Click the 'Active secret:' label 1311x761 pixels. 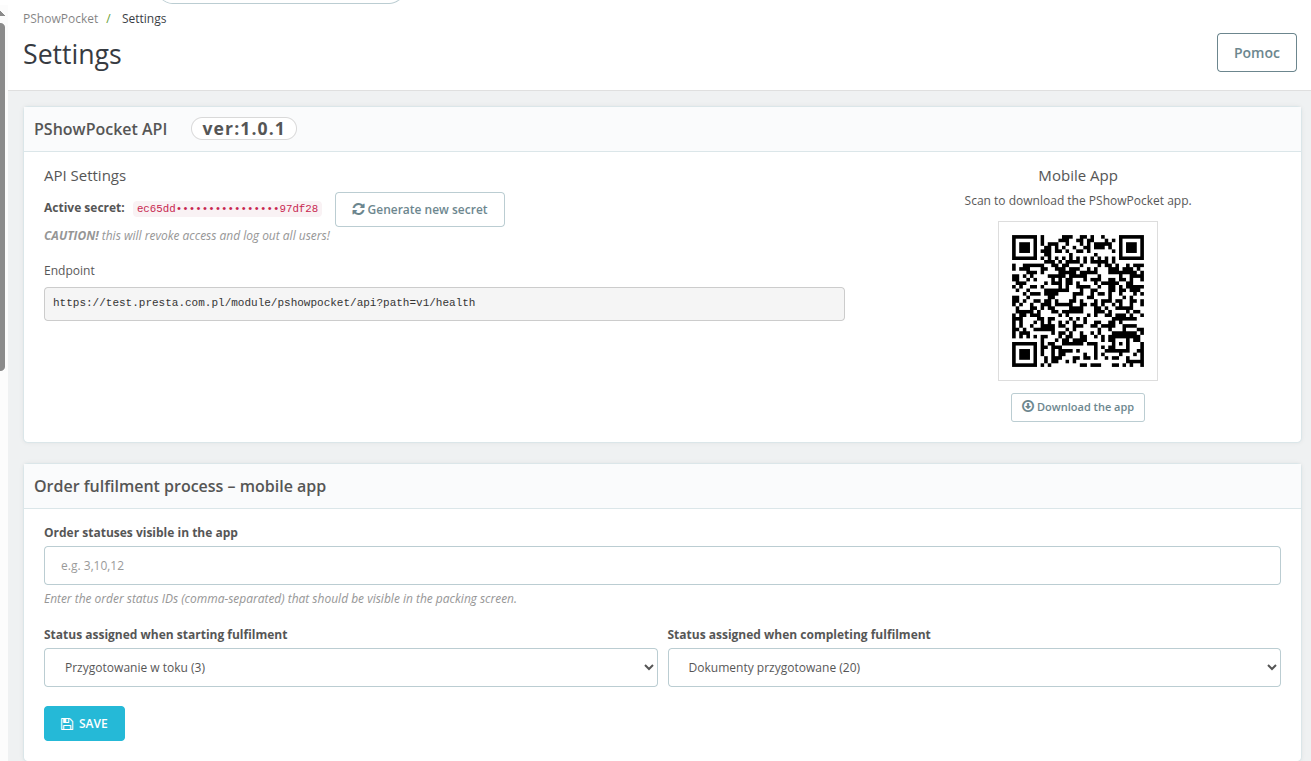(84, 208)
